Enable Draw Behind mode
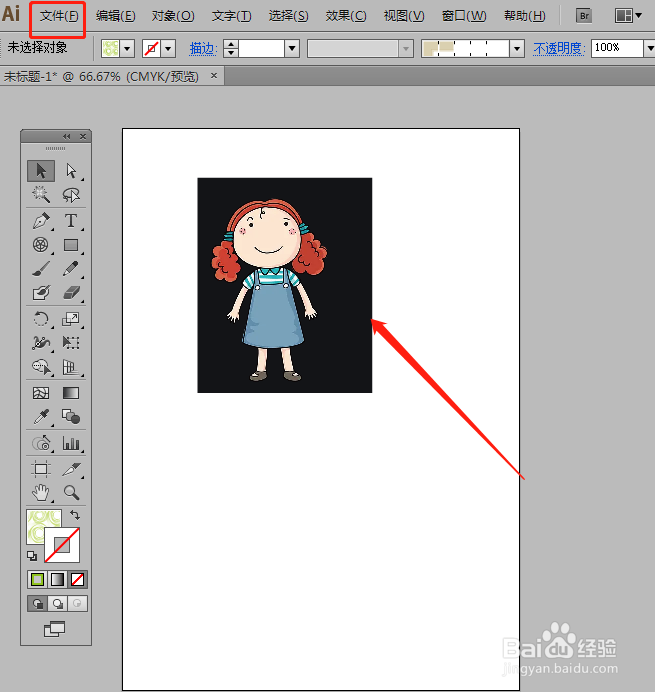655x692 pixels. point(57,603)
